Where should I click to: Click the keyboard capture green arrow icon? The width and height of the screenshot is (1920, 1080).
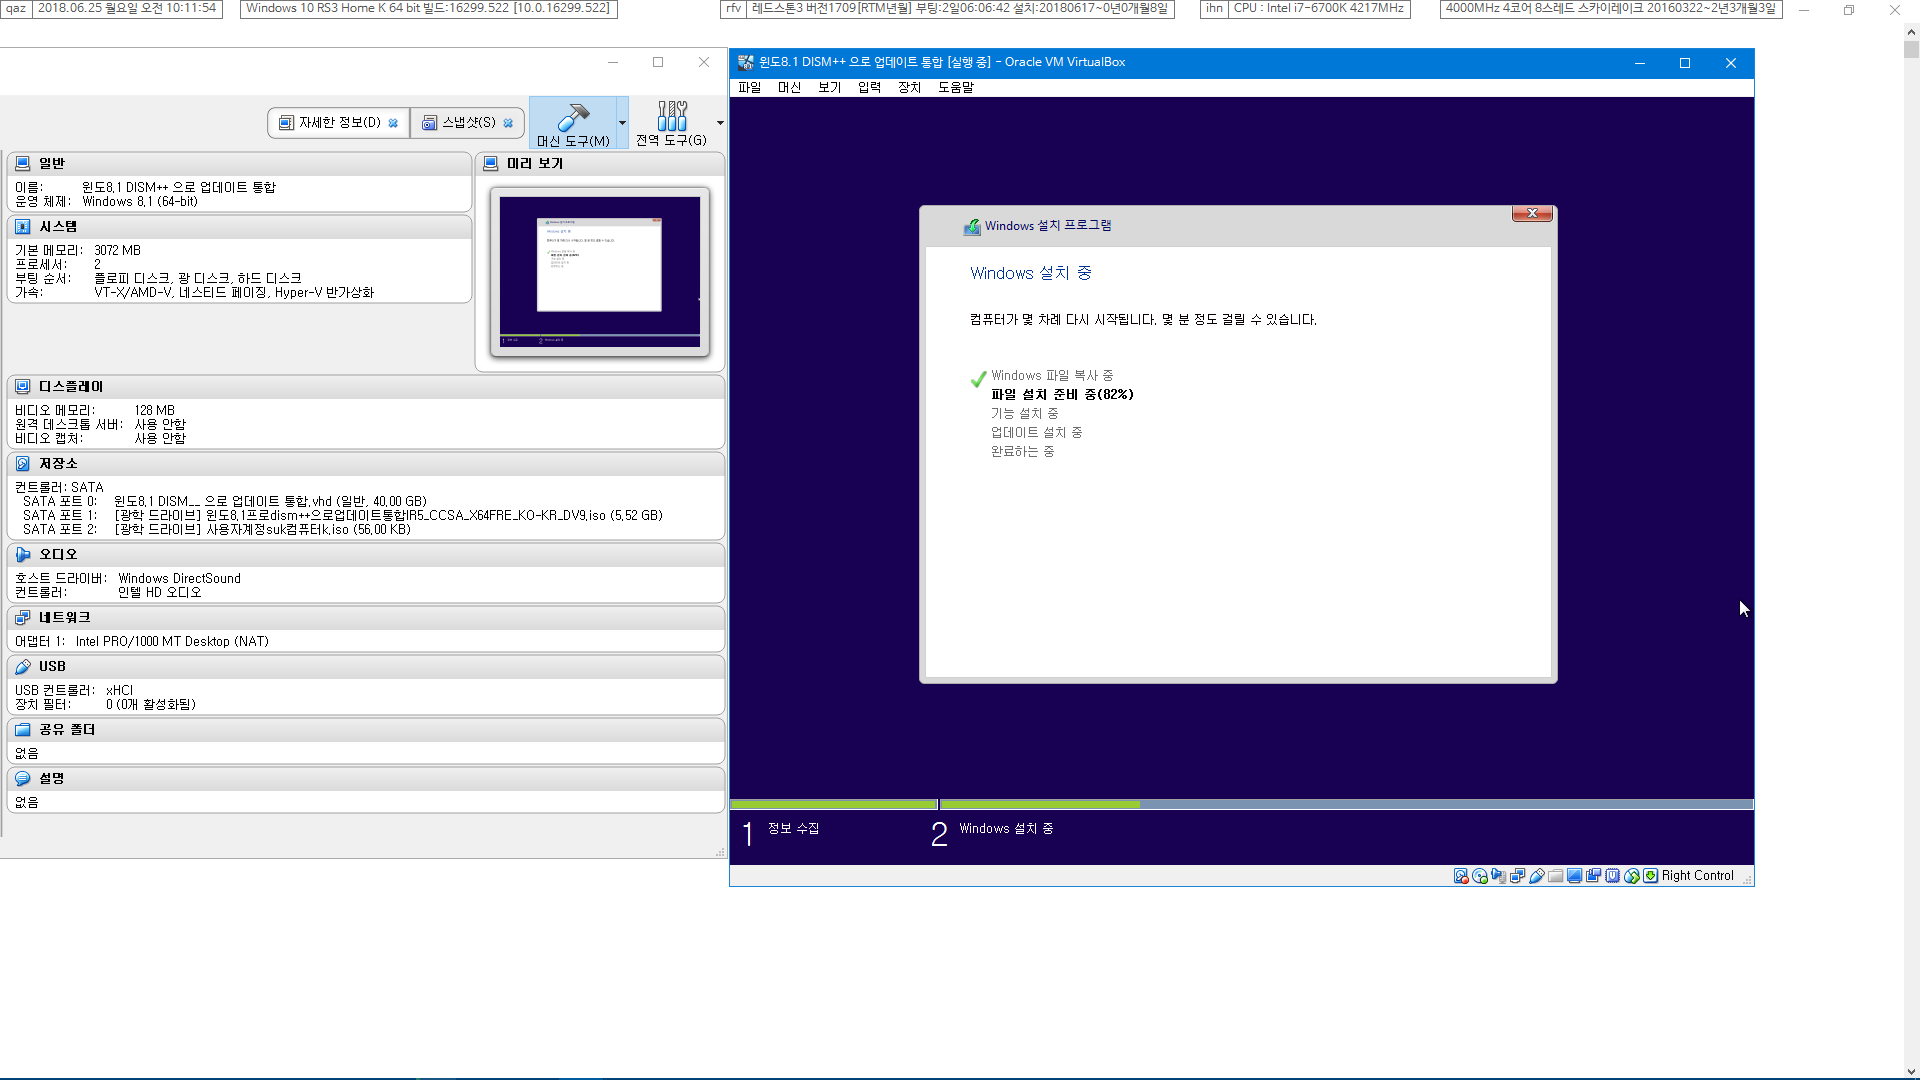[x=1651, y=876]
